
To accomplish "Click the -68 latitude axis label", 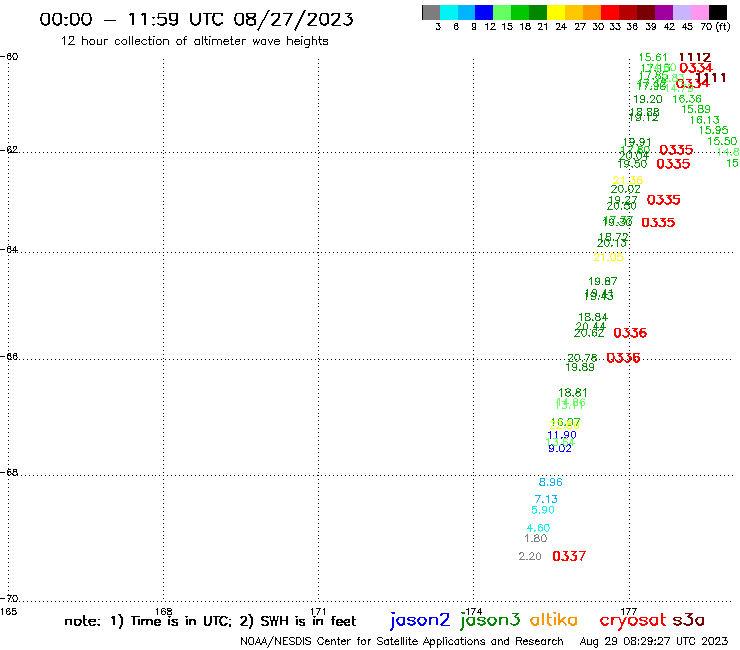I will [x=9, y=472].
